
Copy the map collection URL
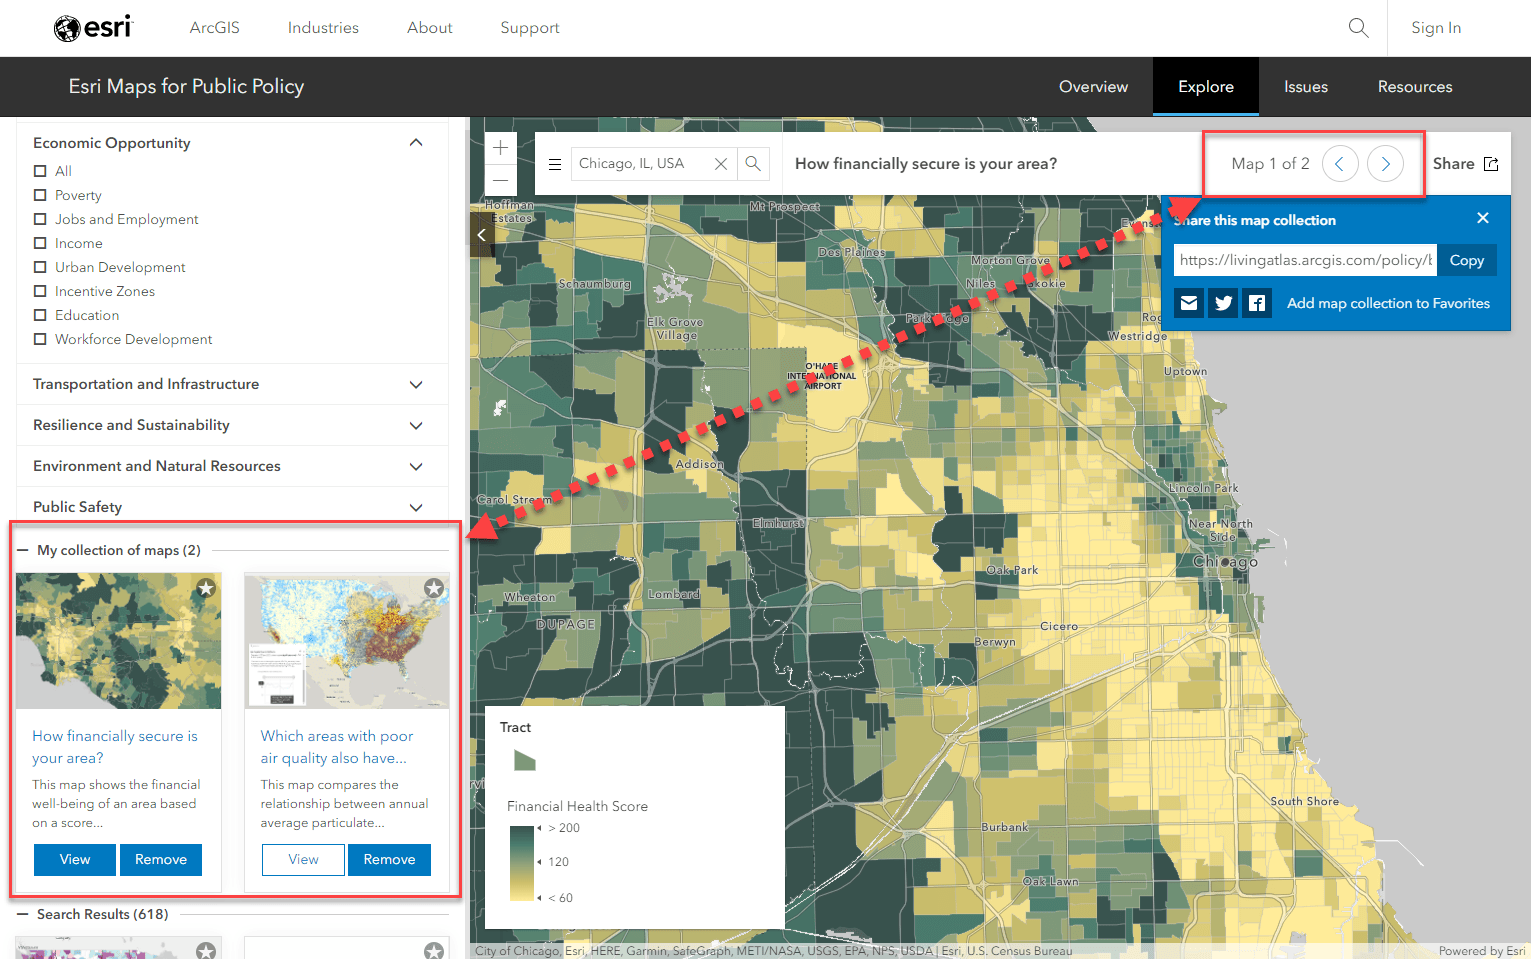1467,260
